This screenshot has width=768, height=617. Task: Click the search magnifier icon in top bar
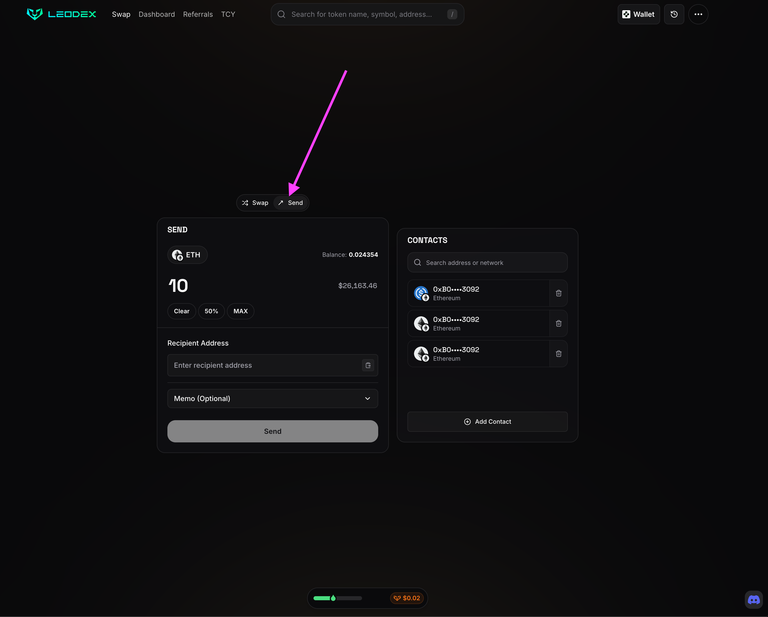click(281, 14)
